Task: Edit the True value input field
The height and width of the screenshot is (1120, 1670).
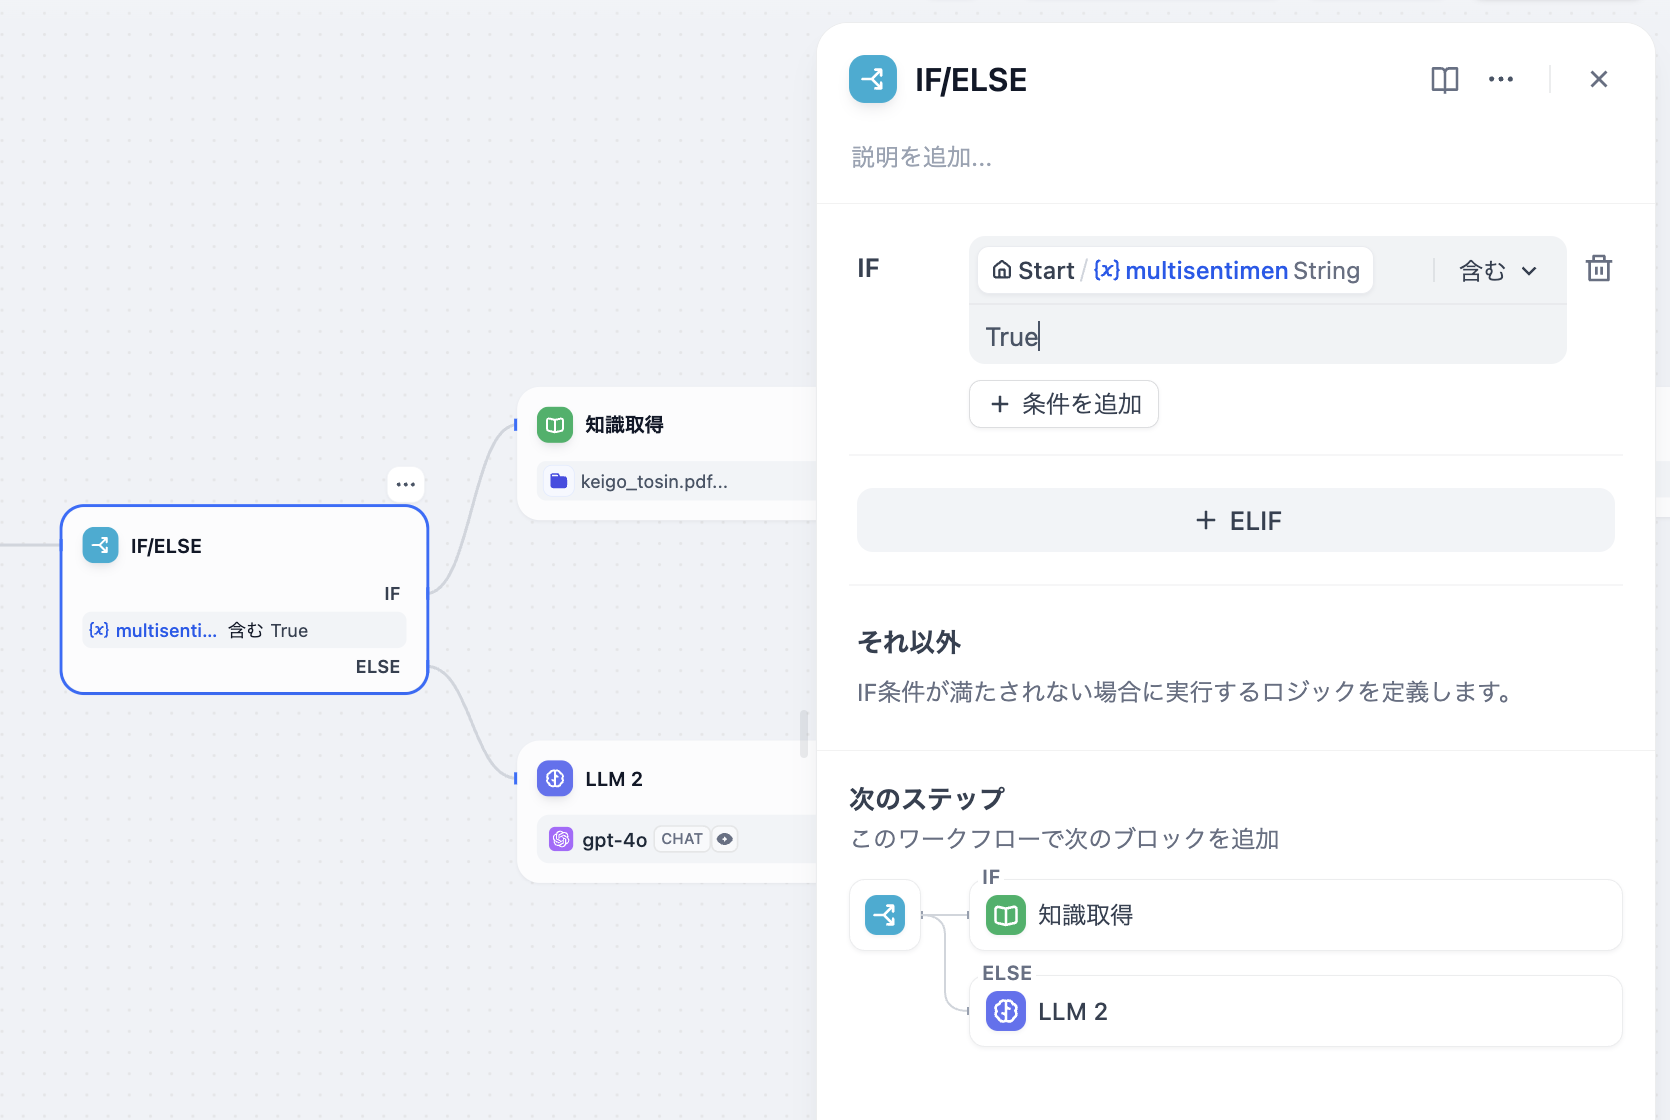Action: coord(1267,336)
